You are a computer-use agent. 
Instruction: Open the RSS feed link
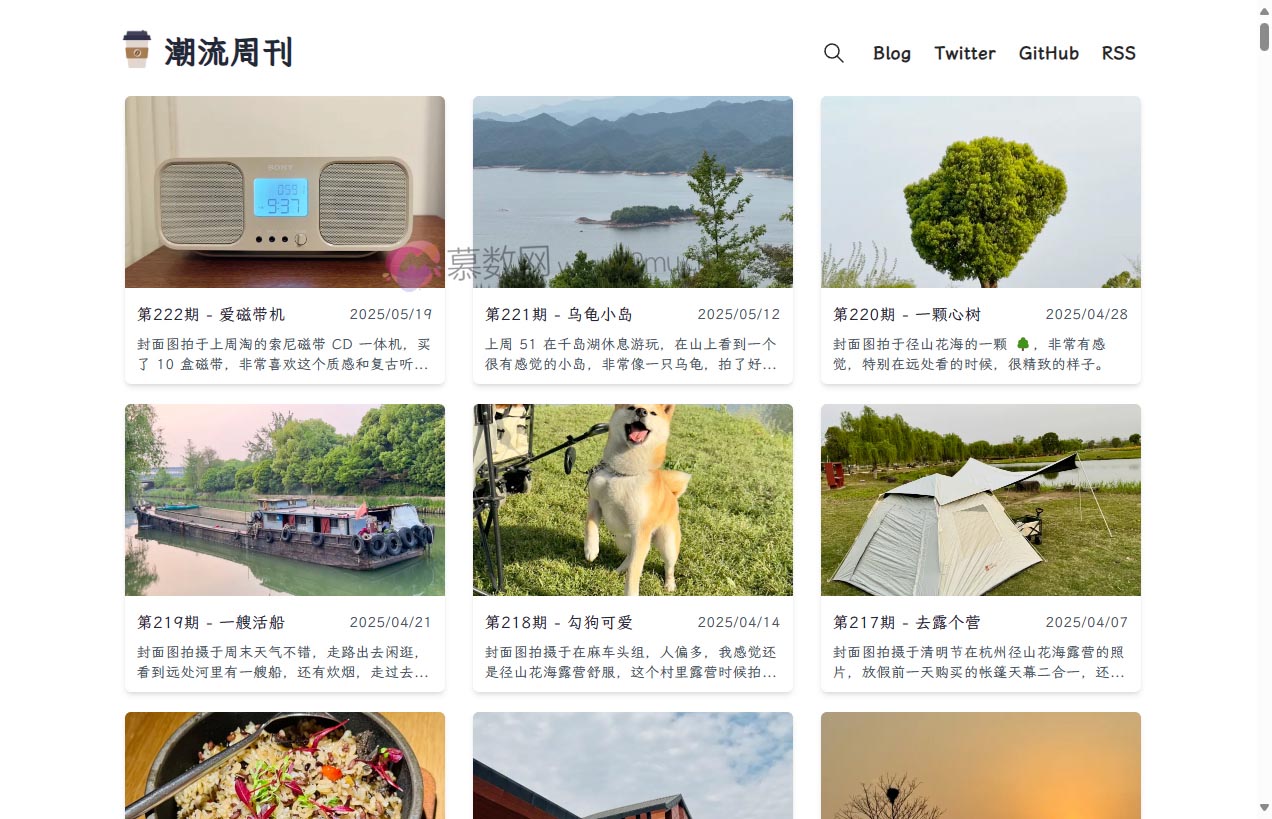1119,53
